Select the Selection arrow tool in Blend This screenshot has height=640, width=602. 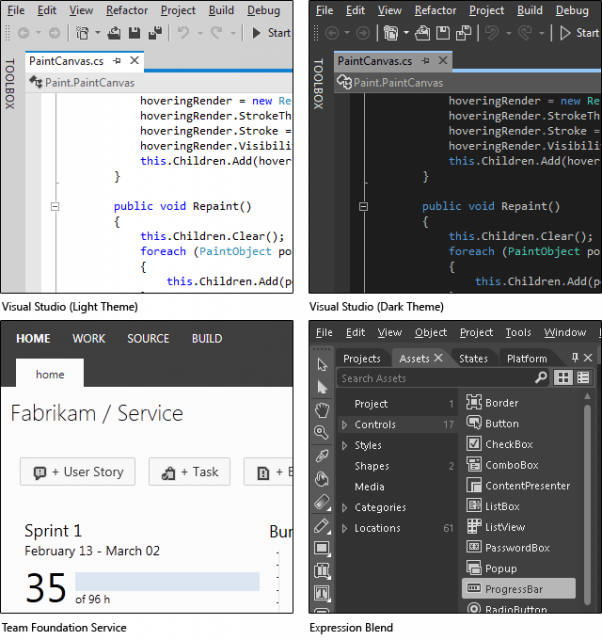[322, 364]
